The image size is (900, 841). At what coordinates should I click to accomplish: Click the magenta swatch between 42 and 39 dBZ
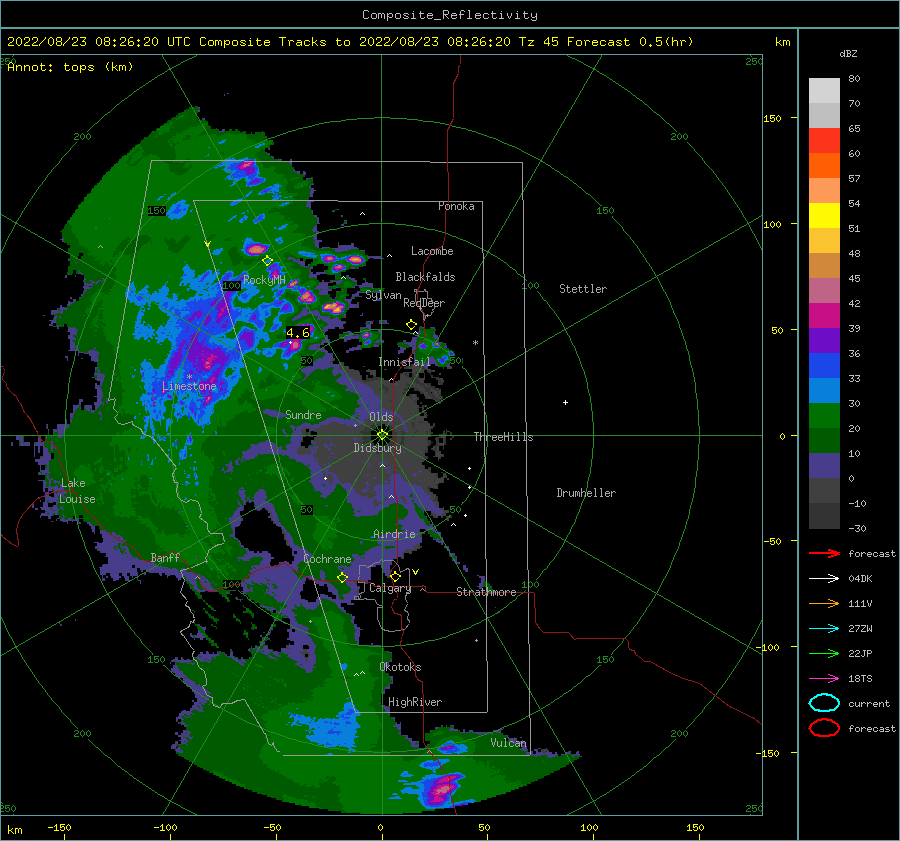[x=824, y=316]
